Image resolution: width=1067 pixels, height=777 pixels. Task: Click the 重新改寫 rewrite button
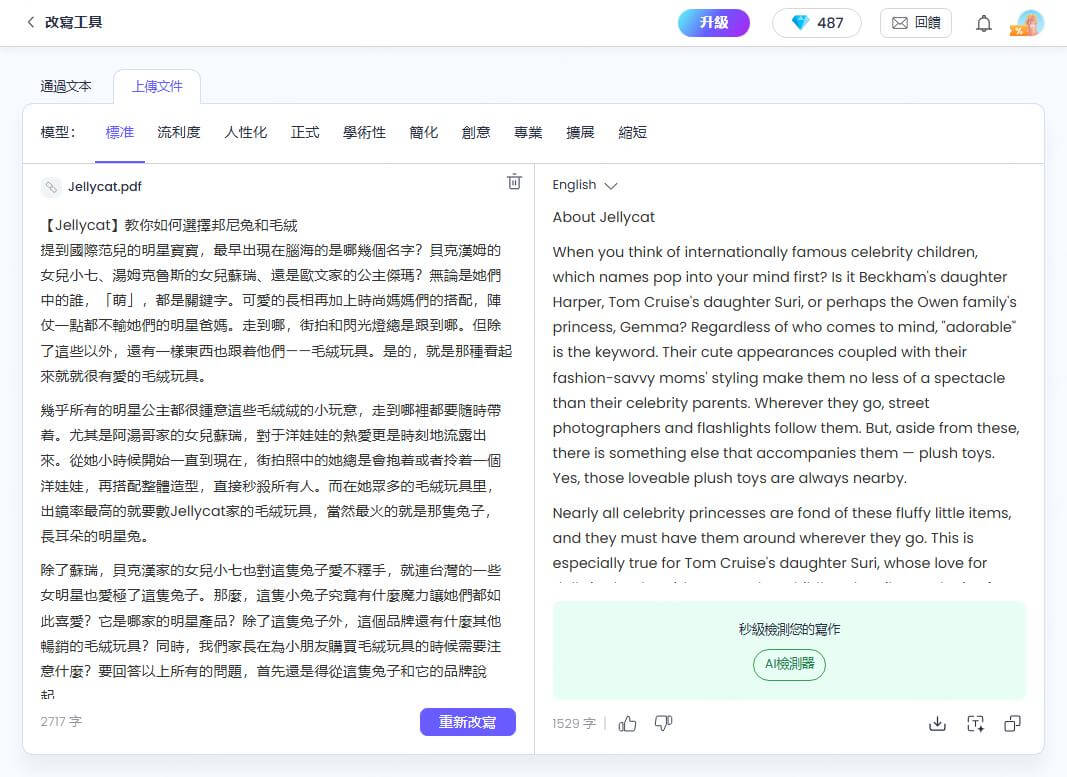pyautogui.click(x=467, y=722)
